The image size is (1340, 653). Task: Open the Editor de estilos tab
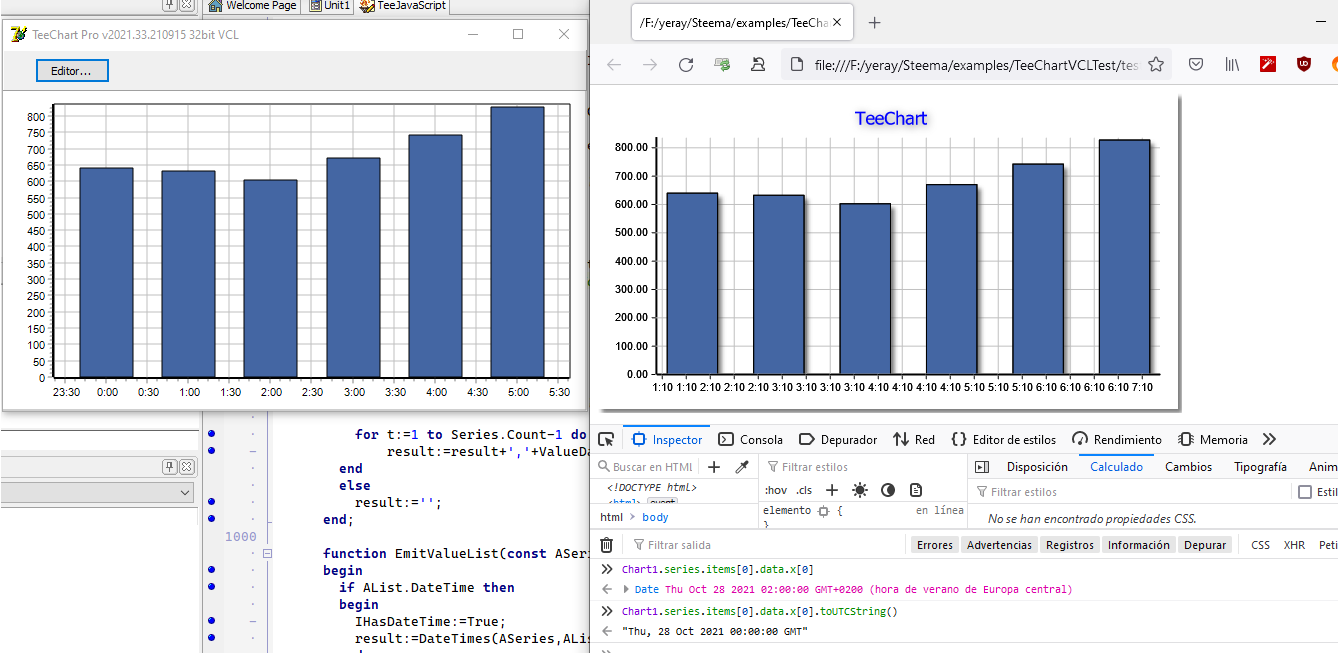(x=1004, y=439)
